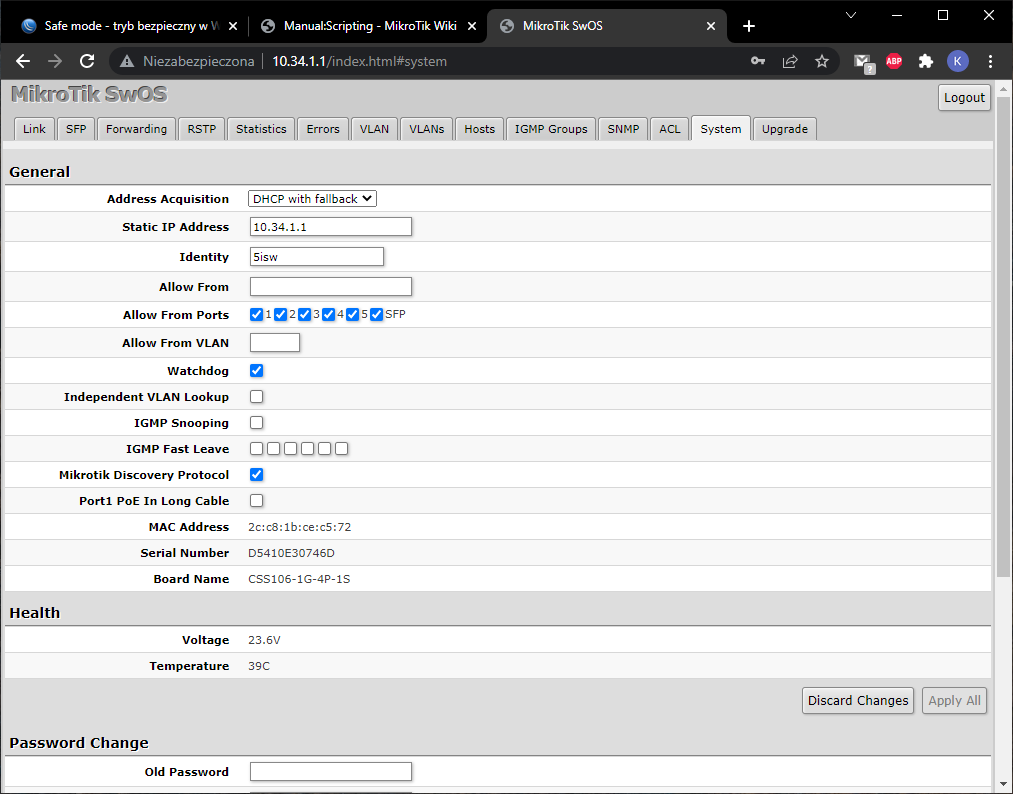This screenshot has width=1013, height=794.
Task: Open the ACL tab
Action: tap(669, 129)
